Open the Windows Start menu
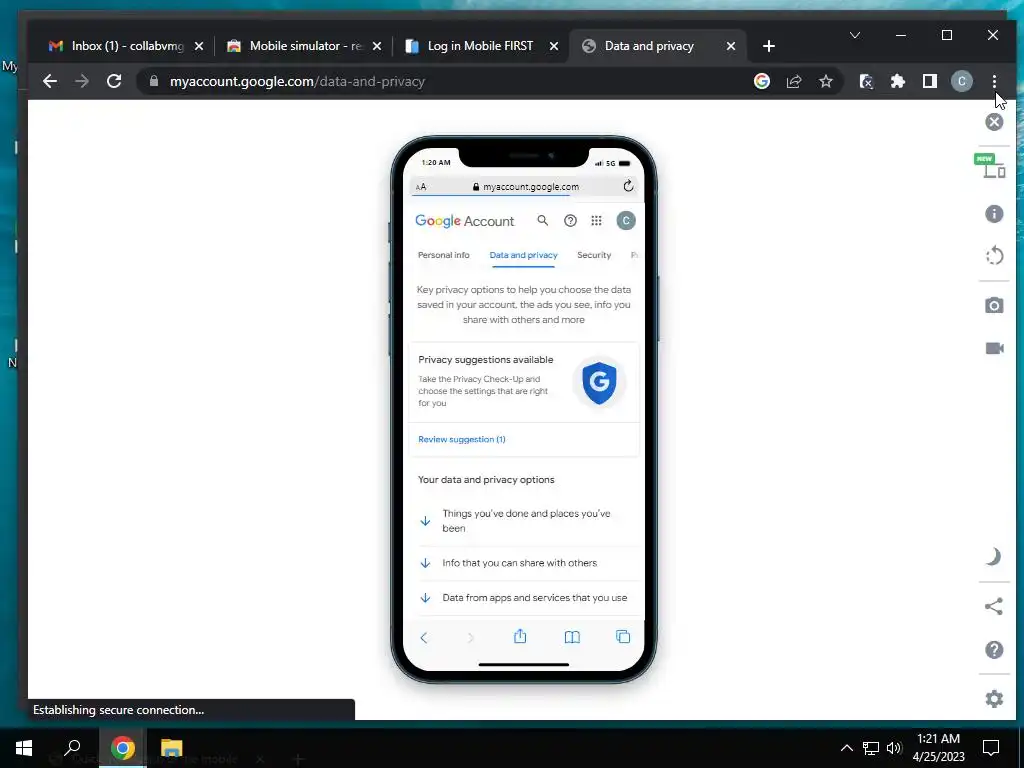 click(x=24, y=748)
